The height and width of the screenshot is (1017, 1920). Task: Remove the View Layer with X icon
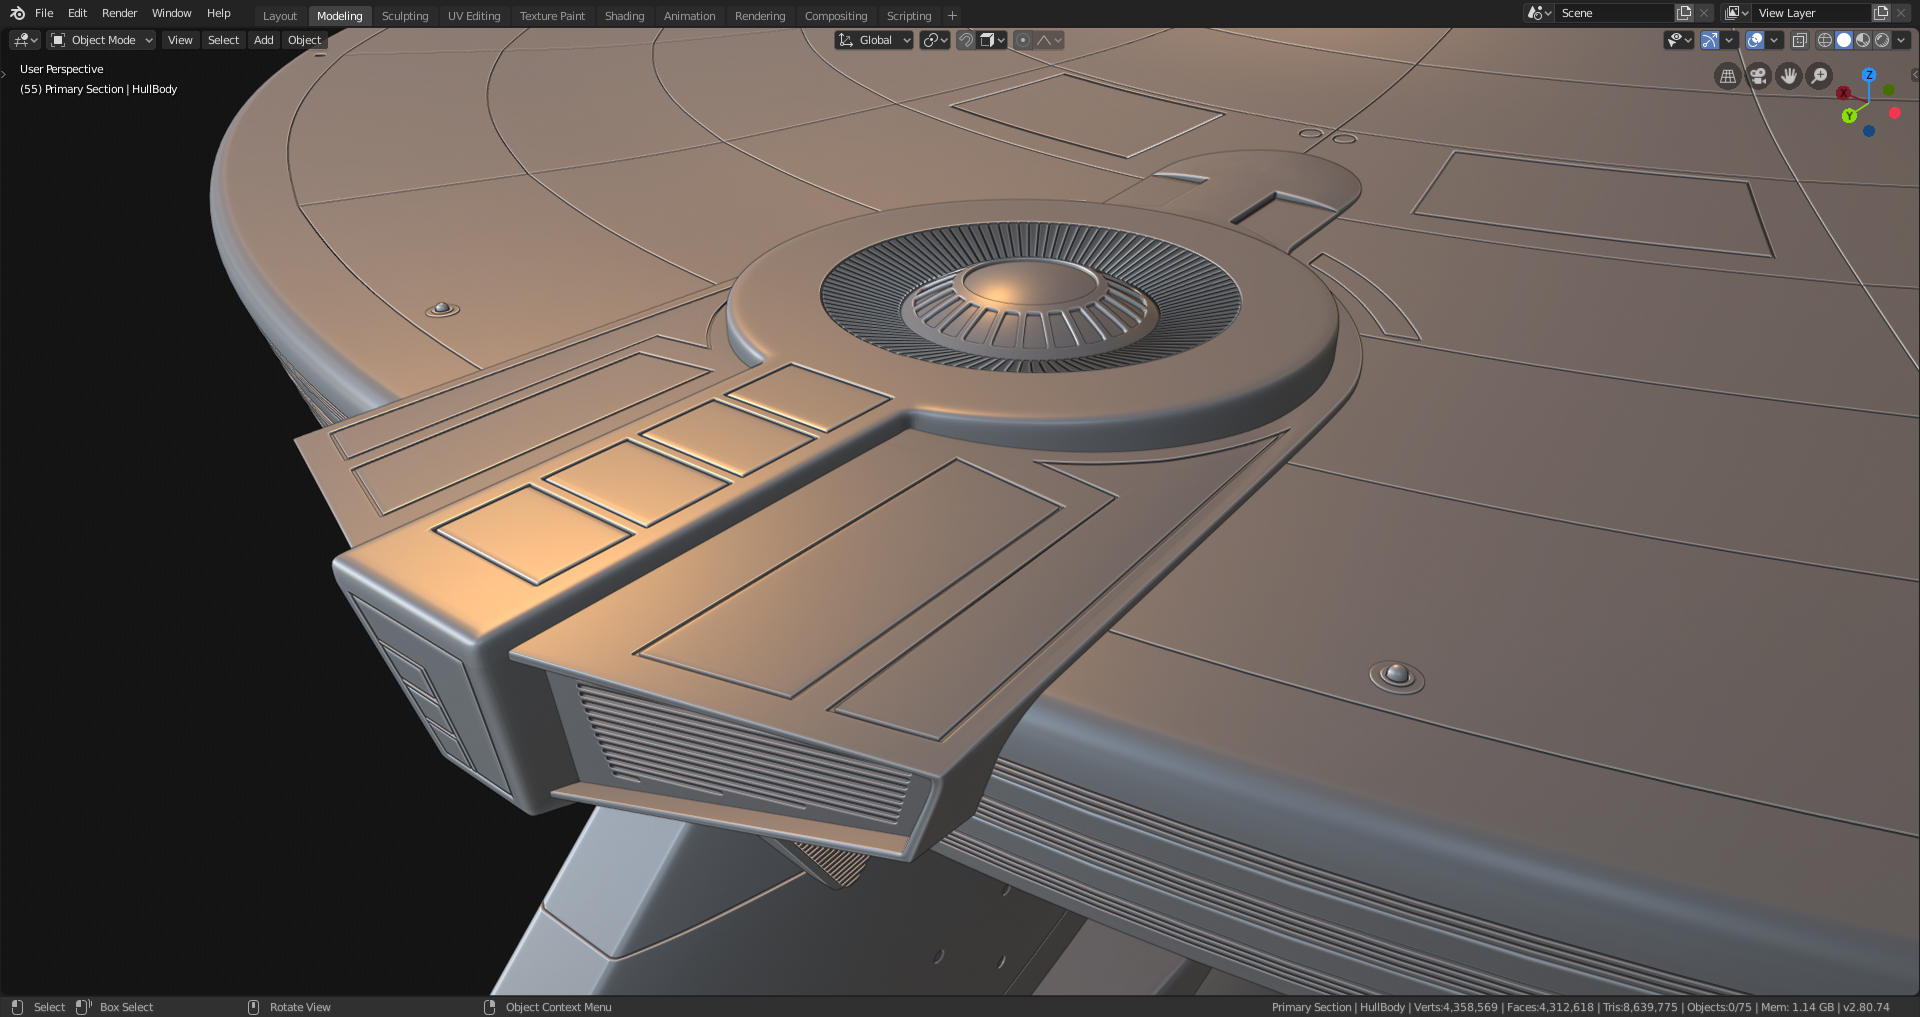coord(1901,13)
